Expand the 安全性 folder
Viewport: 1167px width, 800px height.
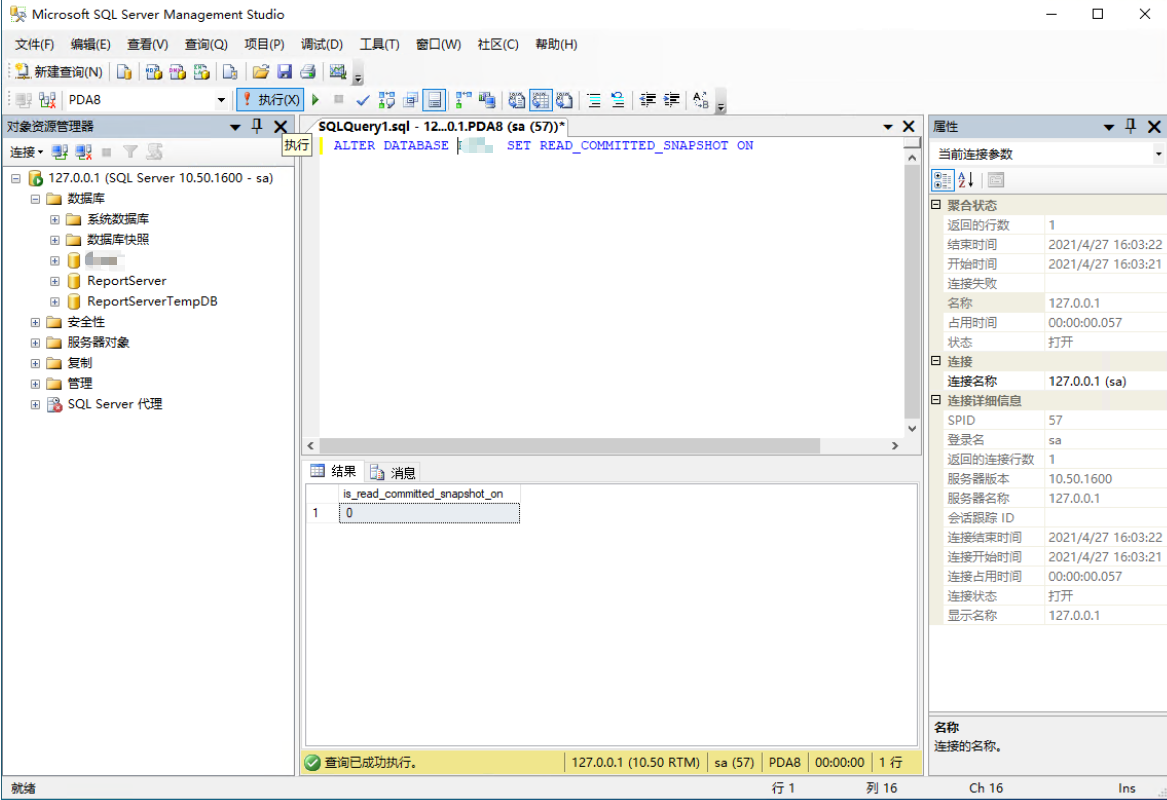point(35,322)
